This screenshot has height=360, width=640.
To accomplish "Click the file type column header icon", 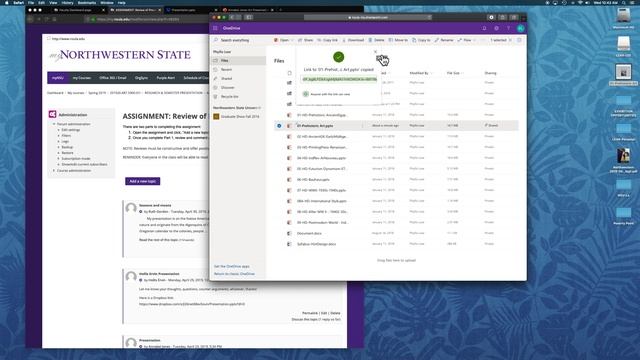I will 289,73.
